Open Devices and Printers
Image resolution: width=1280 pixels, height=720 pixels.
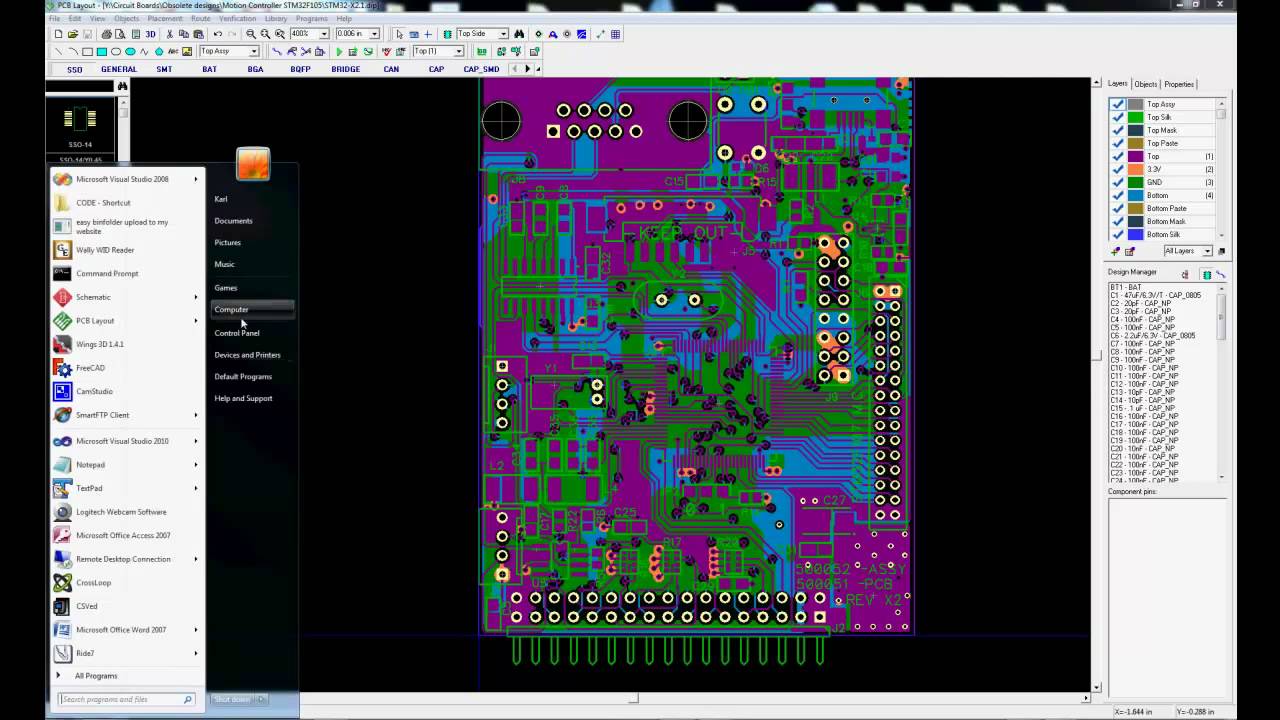pos(247,355)
